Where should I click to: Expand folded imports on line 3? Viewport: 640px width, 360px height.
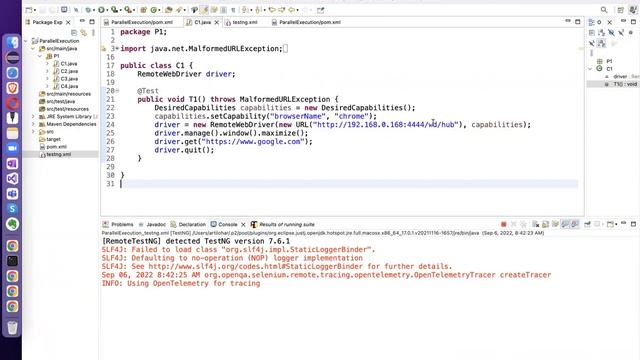coord(117,49)
